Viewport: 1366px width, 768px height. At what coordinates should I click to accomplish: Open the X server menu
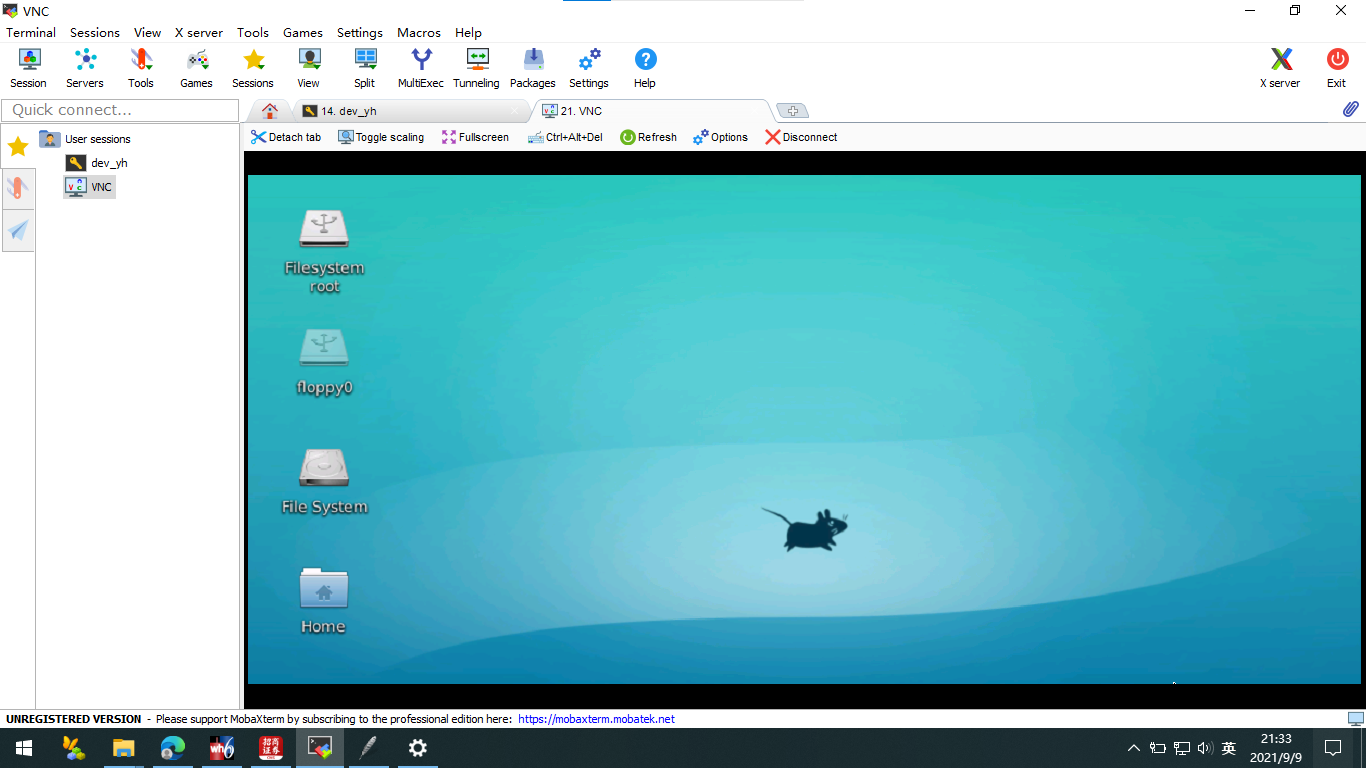click(x=199, y=32)
